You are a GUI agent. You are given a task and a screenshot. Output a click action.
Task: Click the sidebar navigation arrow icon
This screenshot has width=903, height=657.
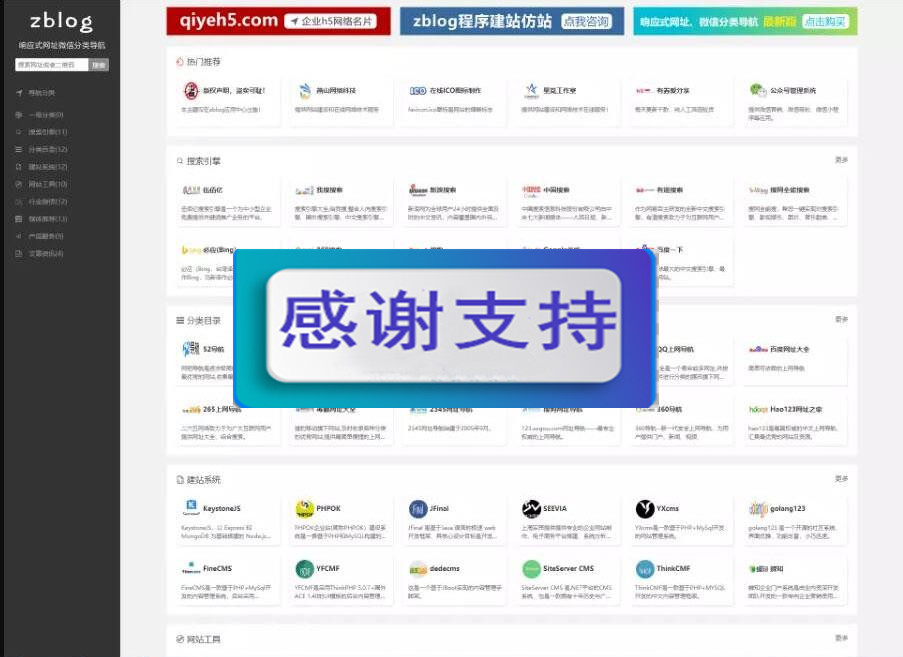click(19, 93)
